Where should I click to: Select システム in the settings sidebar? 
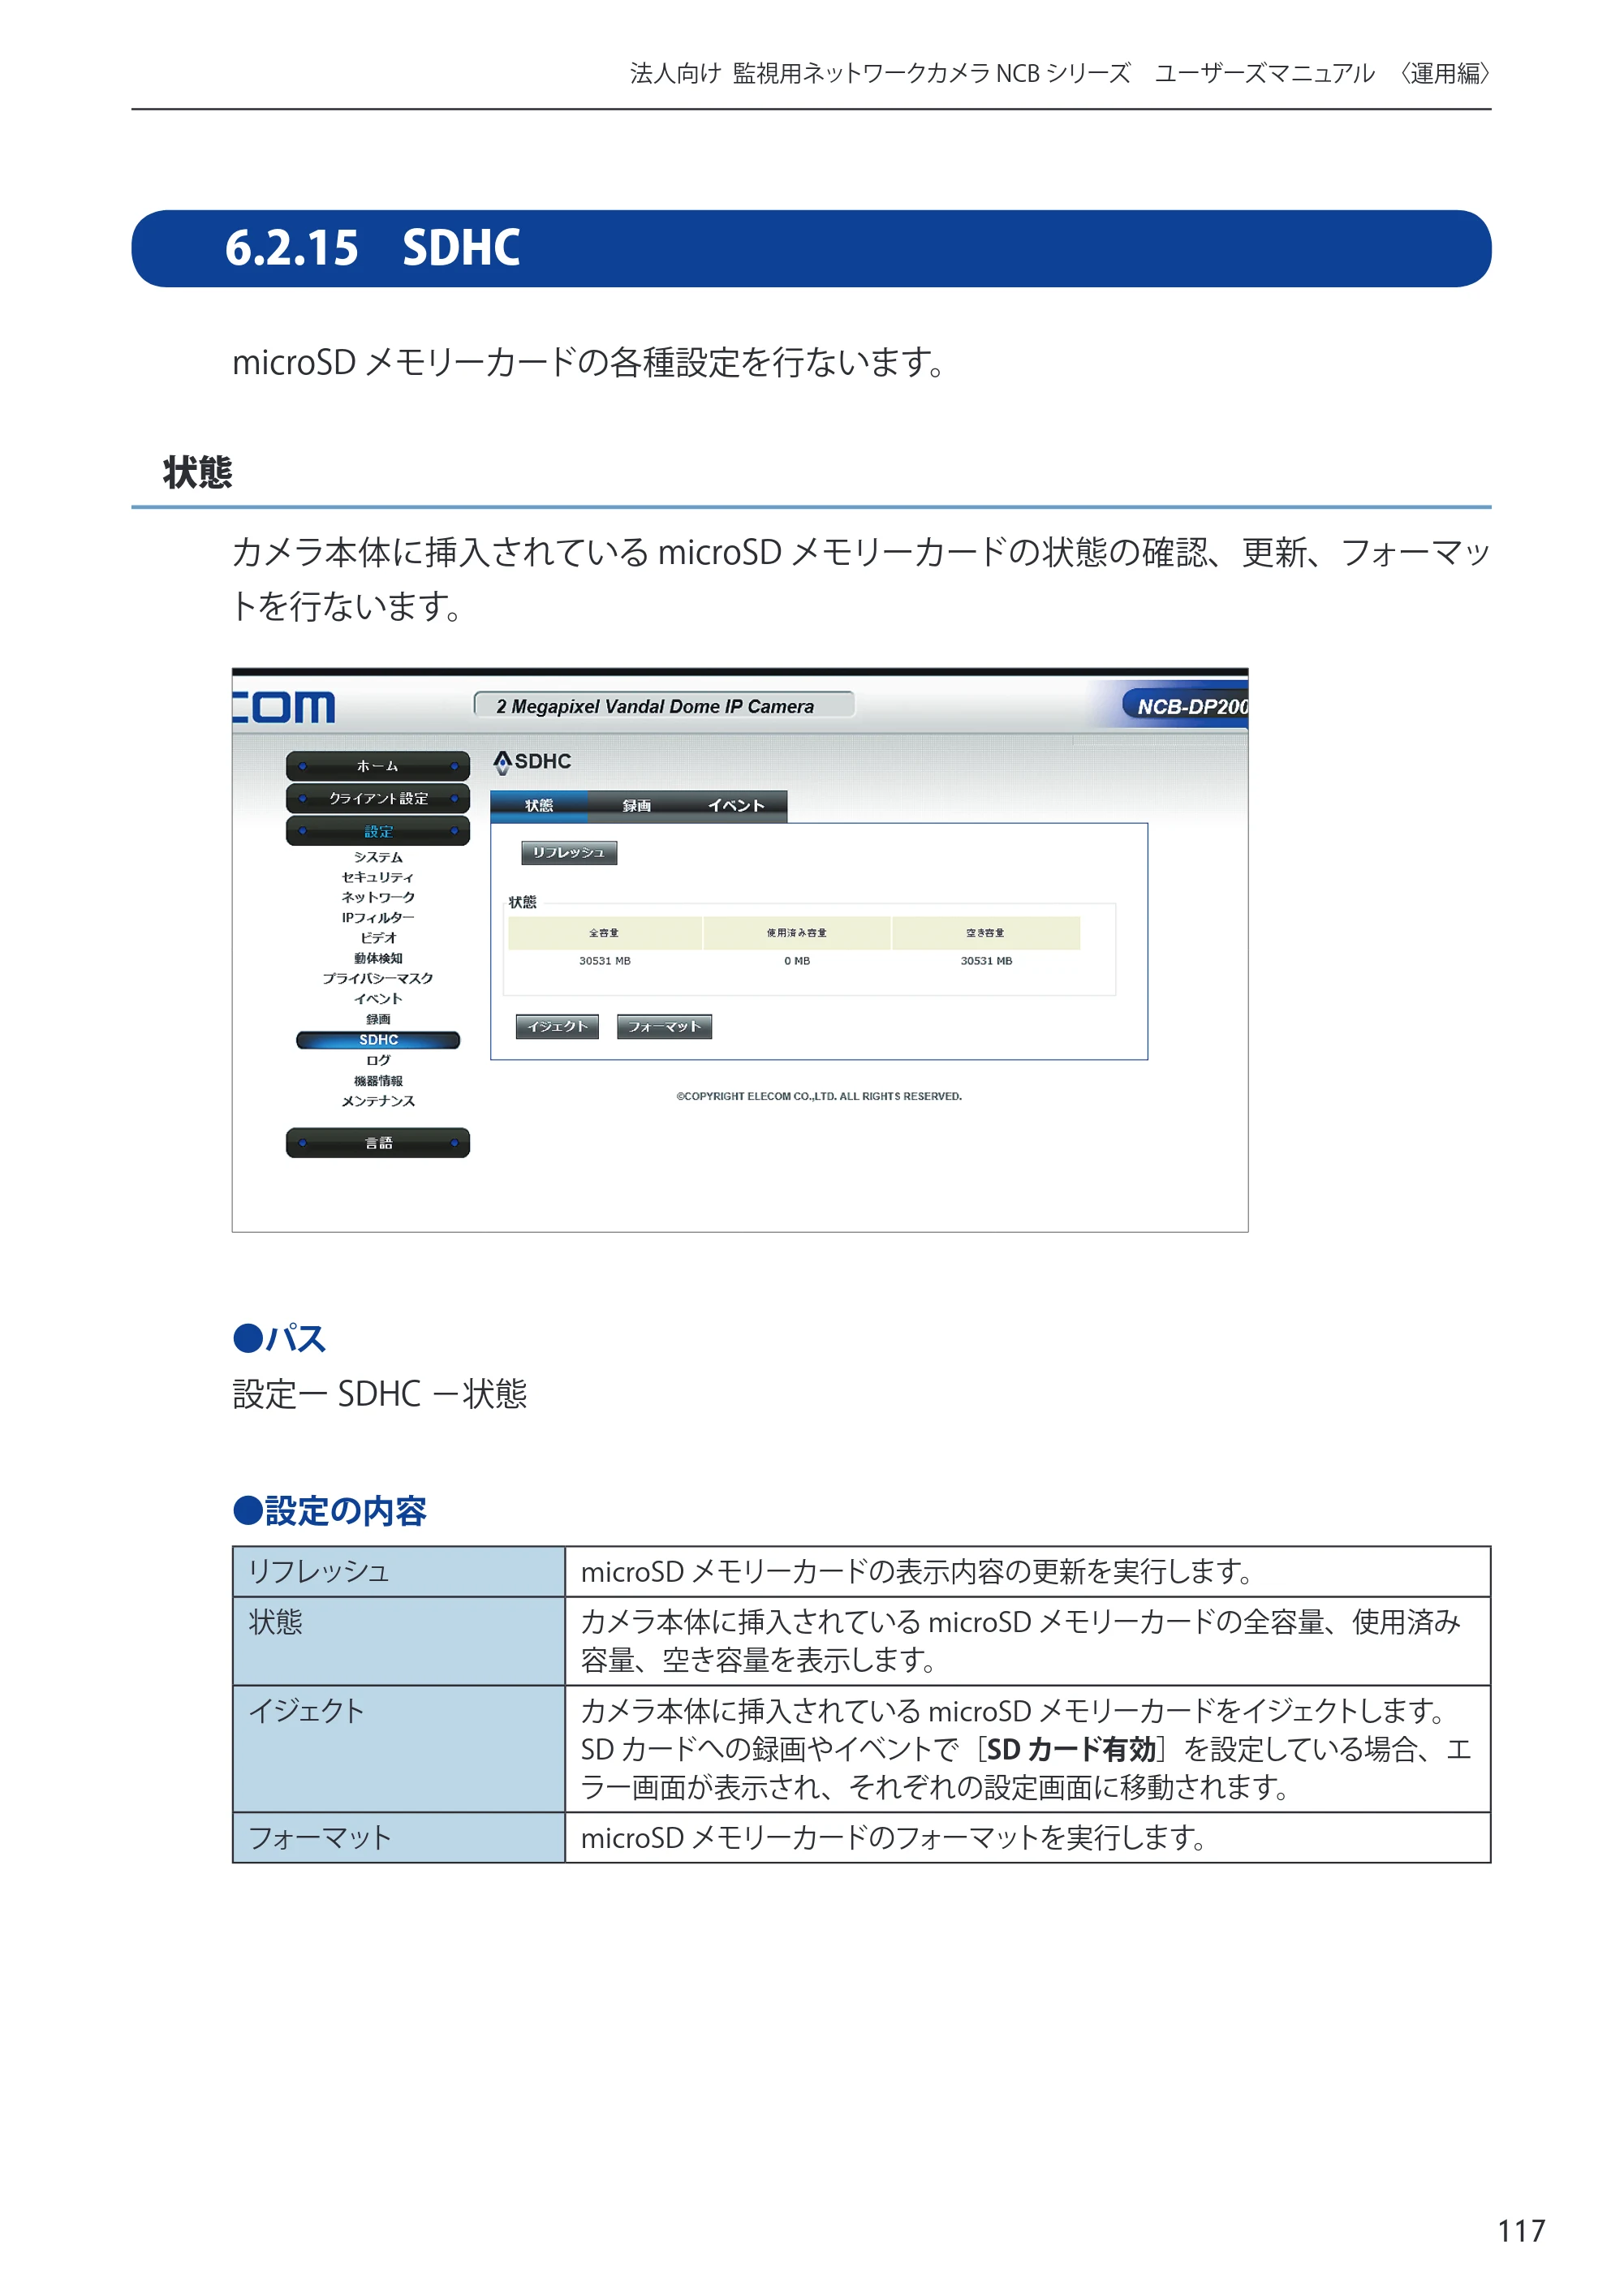pos(378,857)
